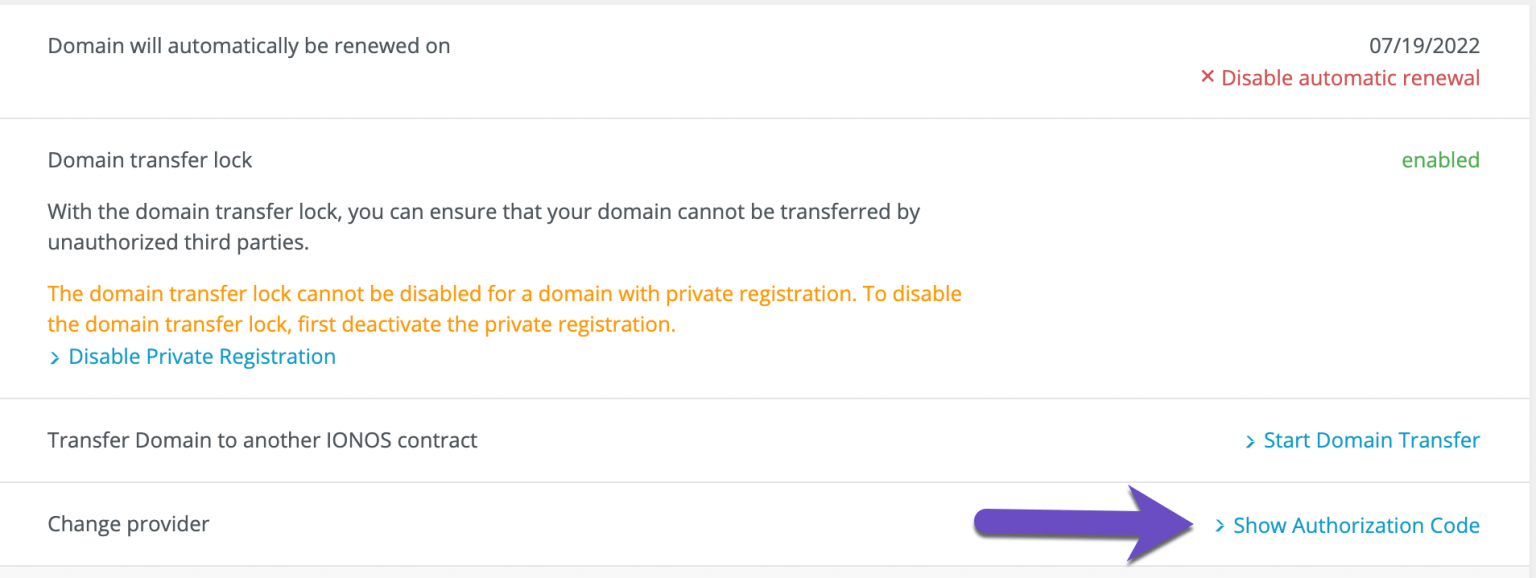This screenshot has height=578, width=1536.
Task: Select the Change provider heading
Action: 128,524
